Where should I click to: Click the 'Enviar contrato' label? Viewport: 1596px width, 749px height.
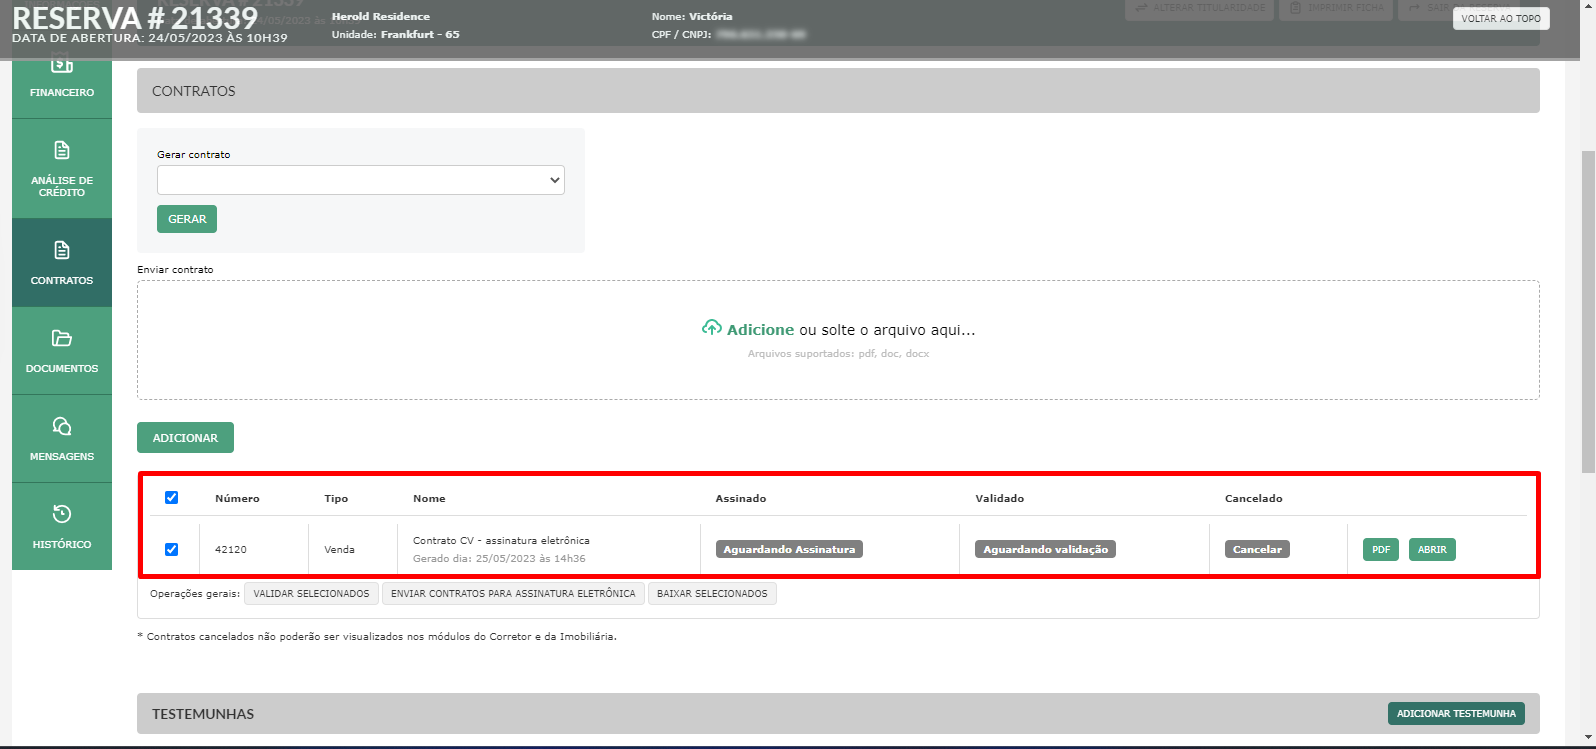pos(175,270)
